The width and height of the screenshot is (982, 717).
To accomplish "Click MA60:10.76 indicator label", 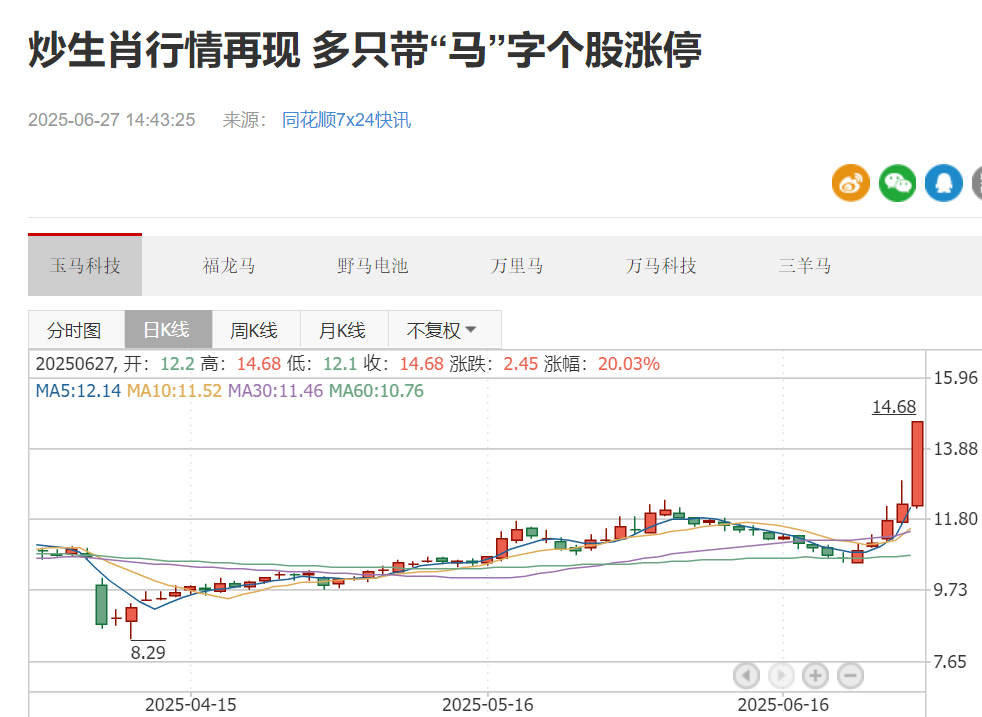I will [x=376, y=391].
